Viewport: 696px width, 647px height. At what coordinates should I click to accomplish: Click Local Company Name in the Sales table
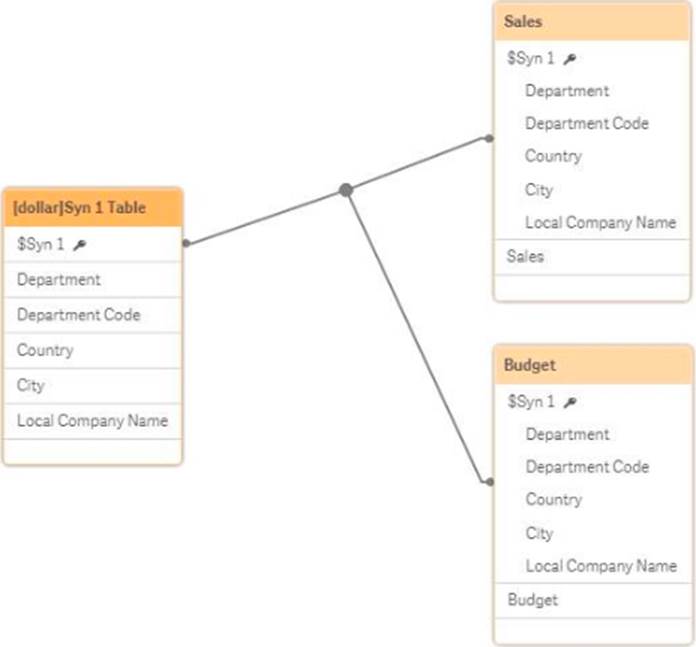600,222
